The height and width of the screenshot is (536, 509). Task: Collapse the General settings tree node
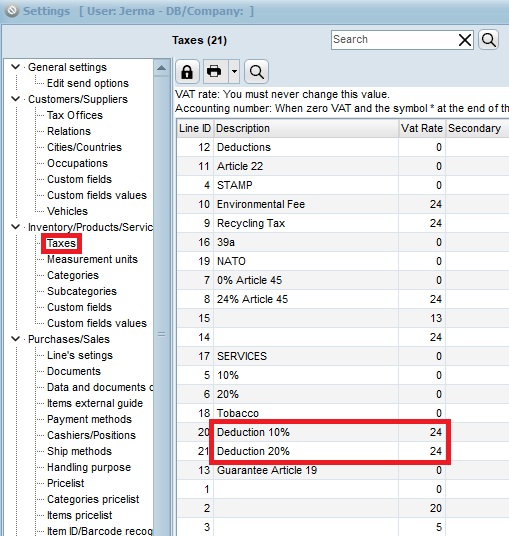[x=15, y=67]
